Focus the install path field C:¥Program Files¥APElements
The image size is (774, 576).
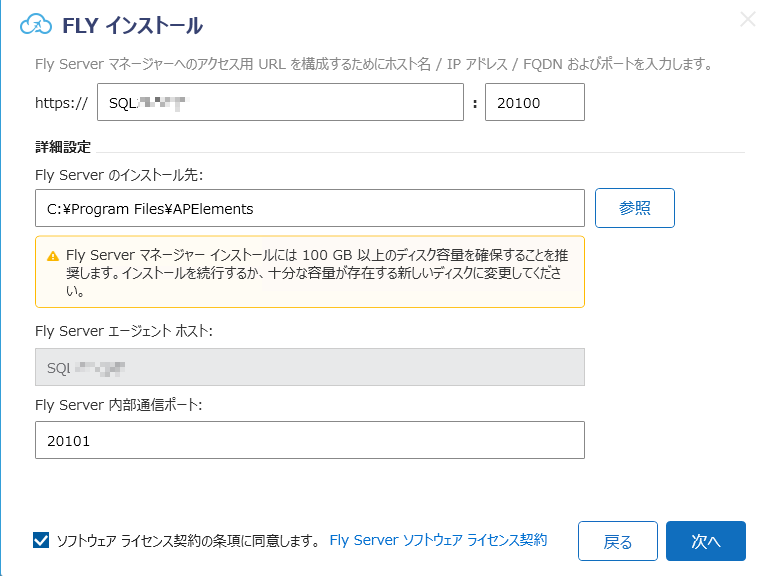(x=310, y=208)
